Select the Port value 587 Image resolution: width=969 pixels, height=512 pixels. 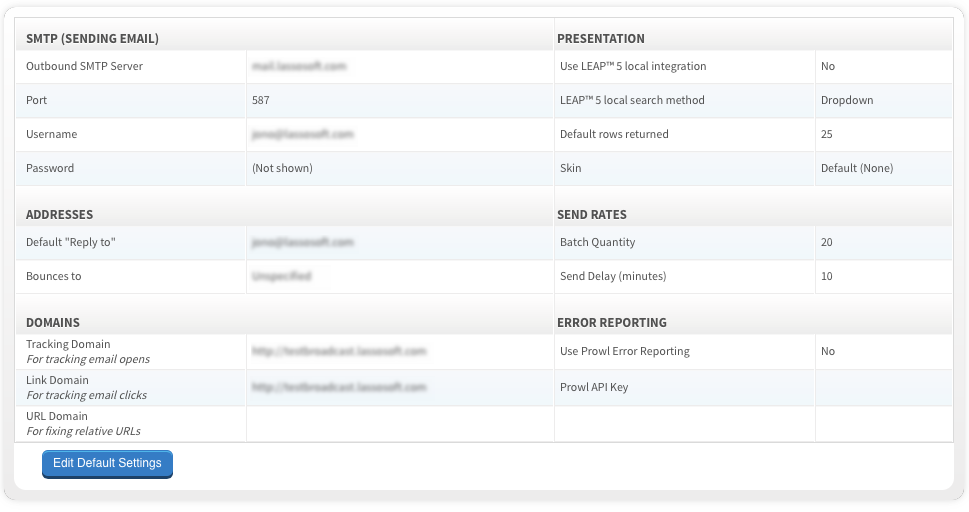click(x=261, y=100)
